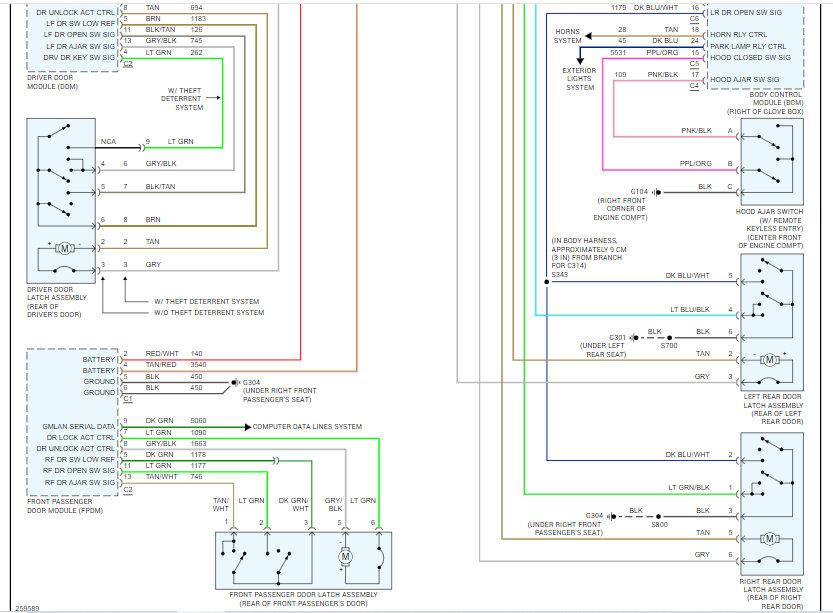
Task: Select RF DR SW LOW REF label
Action: coord(80,459)
